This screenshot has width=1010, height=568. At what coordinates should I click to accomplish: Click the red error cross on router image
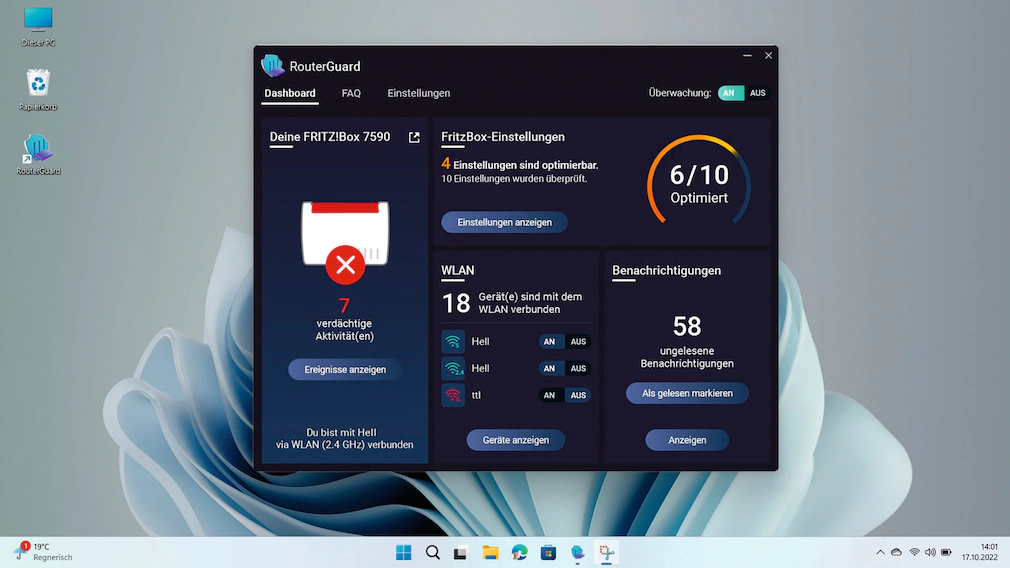345,265
